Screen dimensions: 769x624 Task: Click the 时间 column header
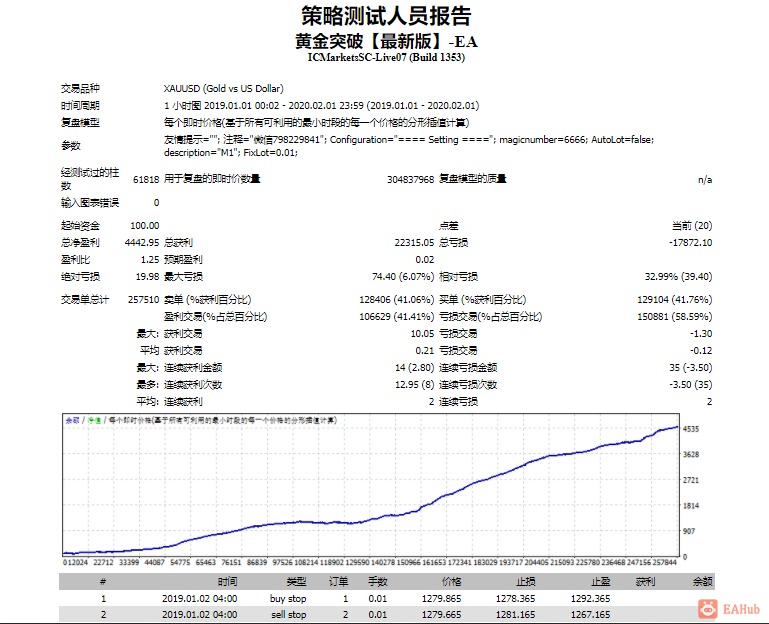pos(228,582)
